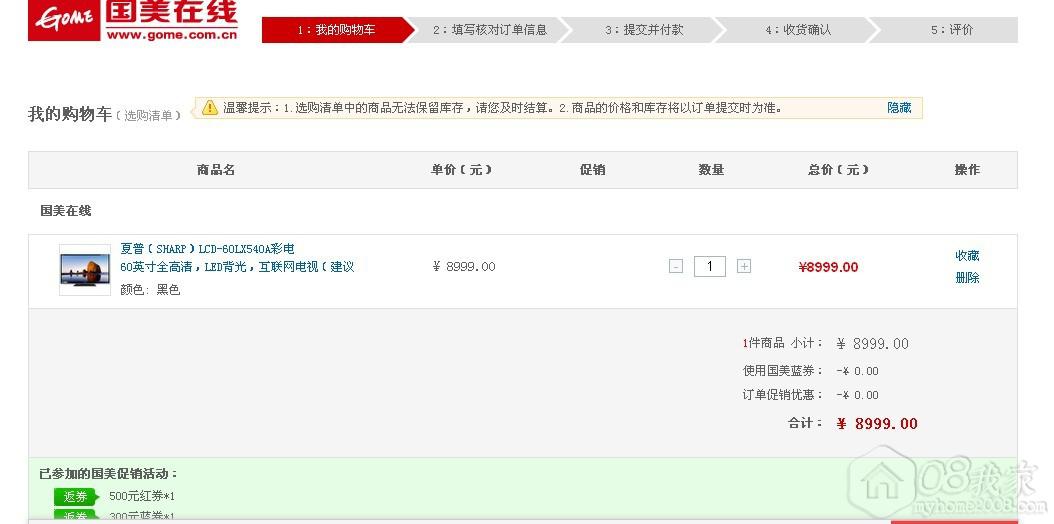
Task: Click the Gome red logo
Action: (64, 20)
